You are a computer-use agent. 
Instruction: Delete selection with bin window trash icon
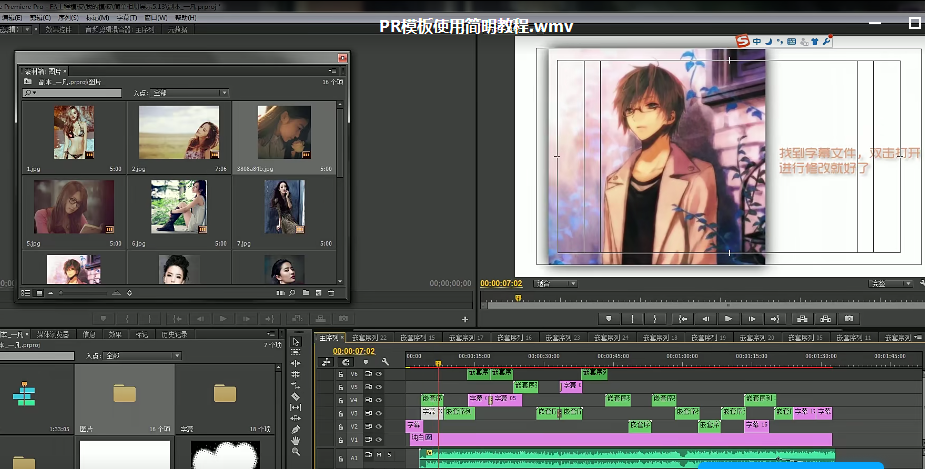pos(331,293)
